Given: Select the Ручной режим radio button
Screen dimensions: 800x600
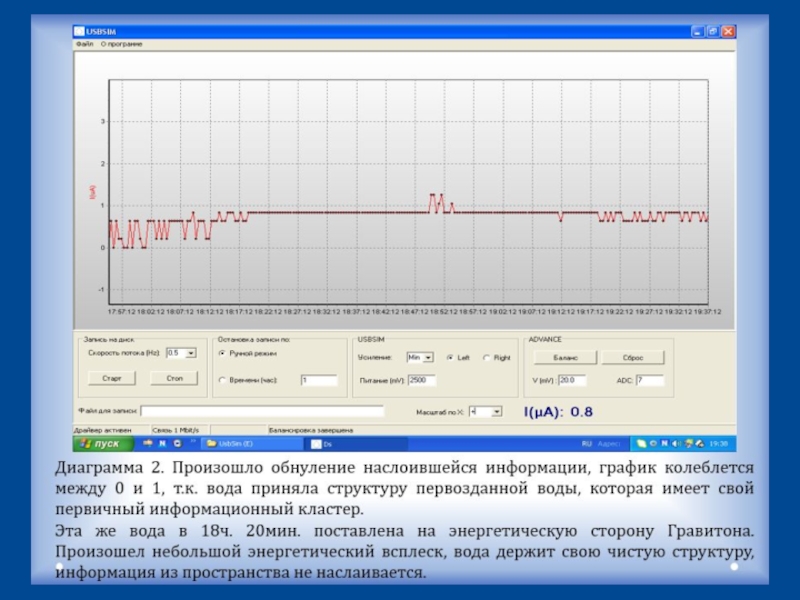Looking at the screenshot, I should [x=222, y=353].
